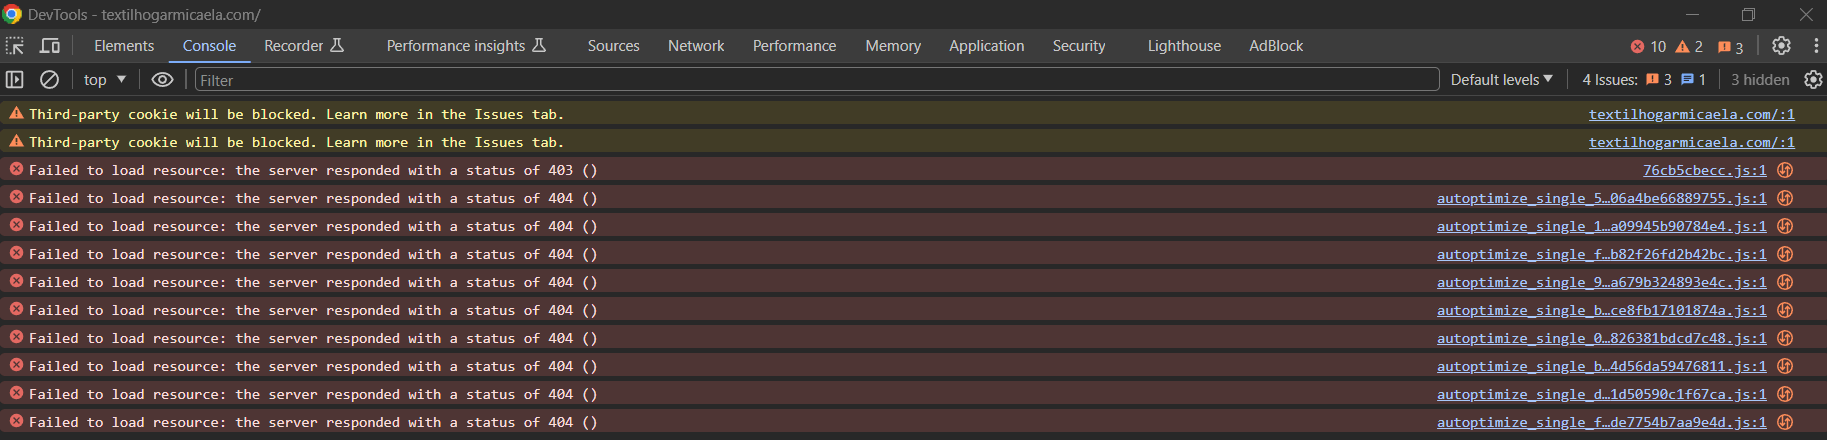
Task: Open the 76cb5cbecc.js:1 source link
Action: pyautogui.click(x=1704, y=171)
